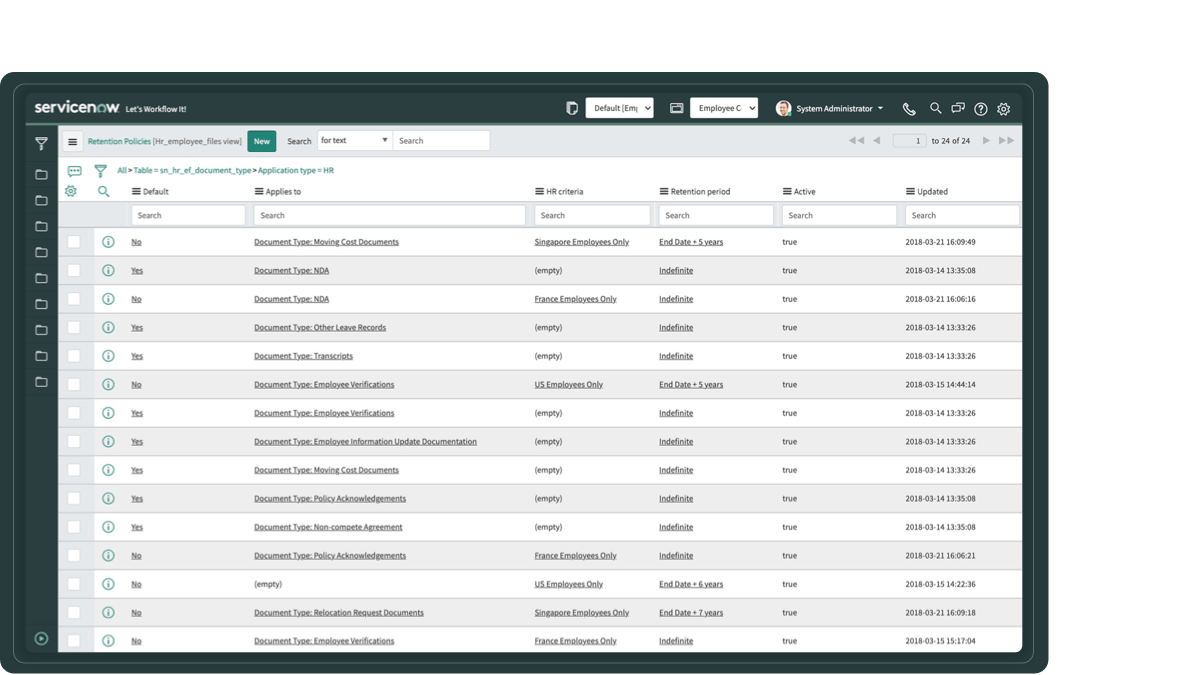Open the settings gear in the banner

pyautogui.click(x=1004, y=108)
